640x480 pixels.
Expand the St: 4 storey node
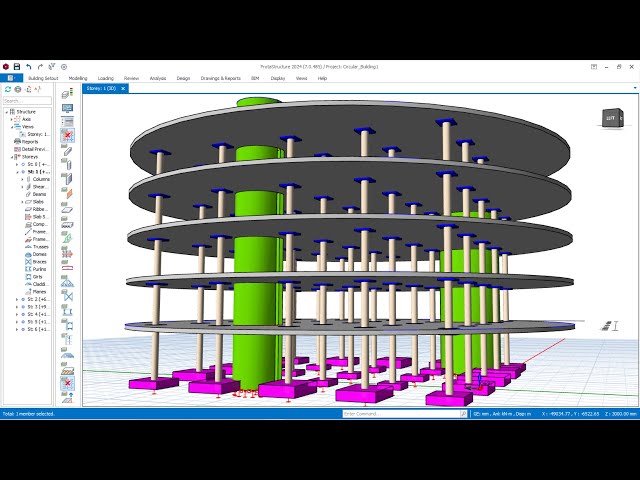pyautogui.click(x=17, y=314)
